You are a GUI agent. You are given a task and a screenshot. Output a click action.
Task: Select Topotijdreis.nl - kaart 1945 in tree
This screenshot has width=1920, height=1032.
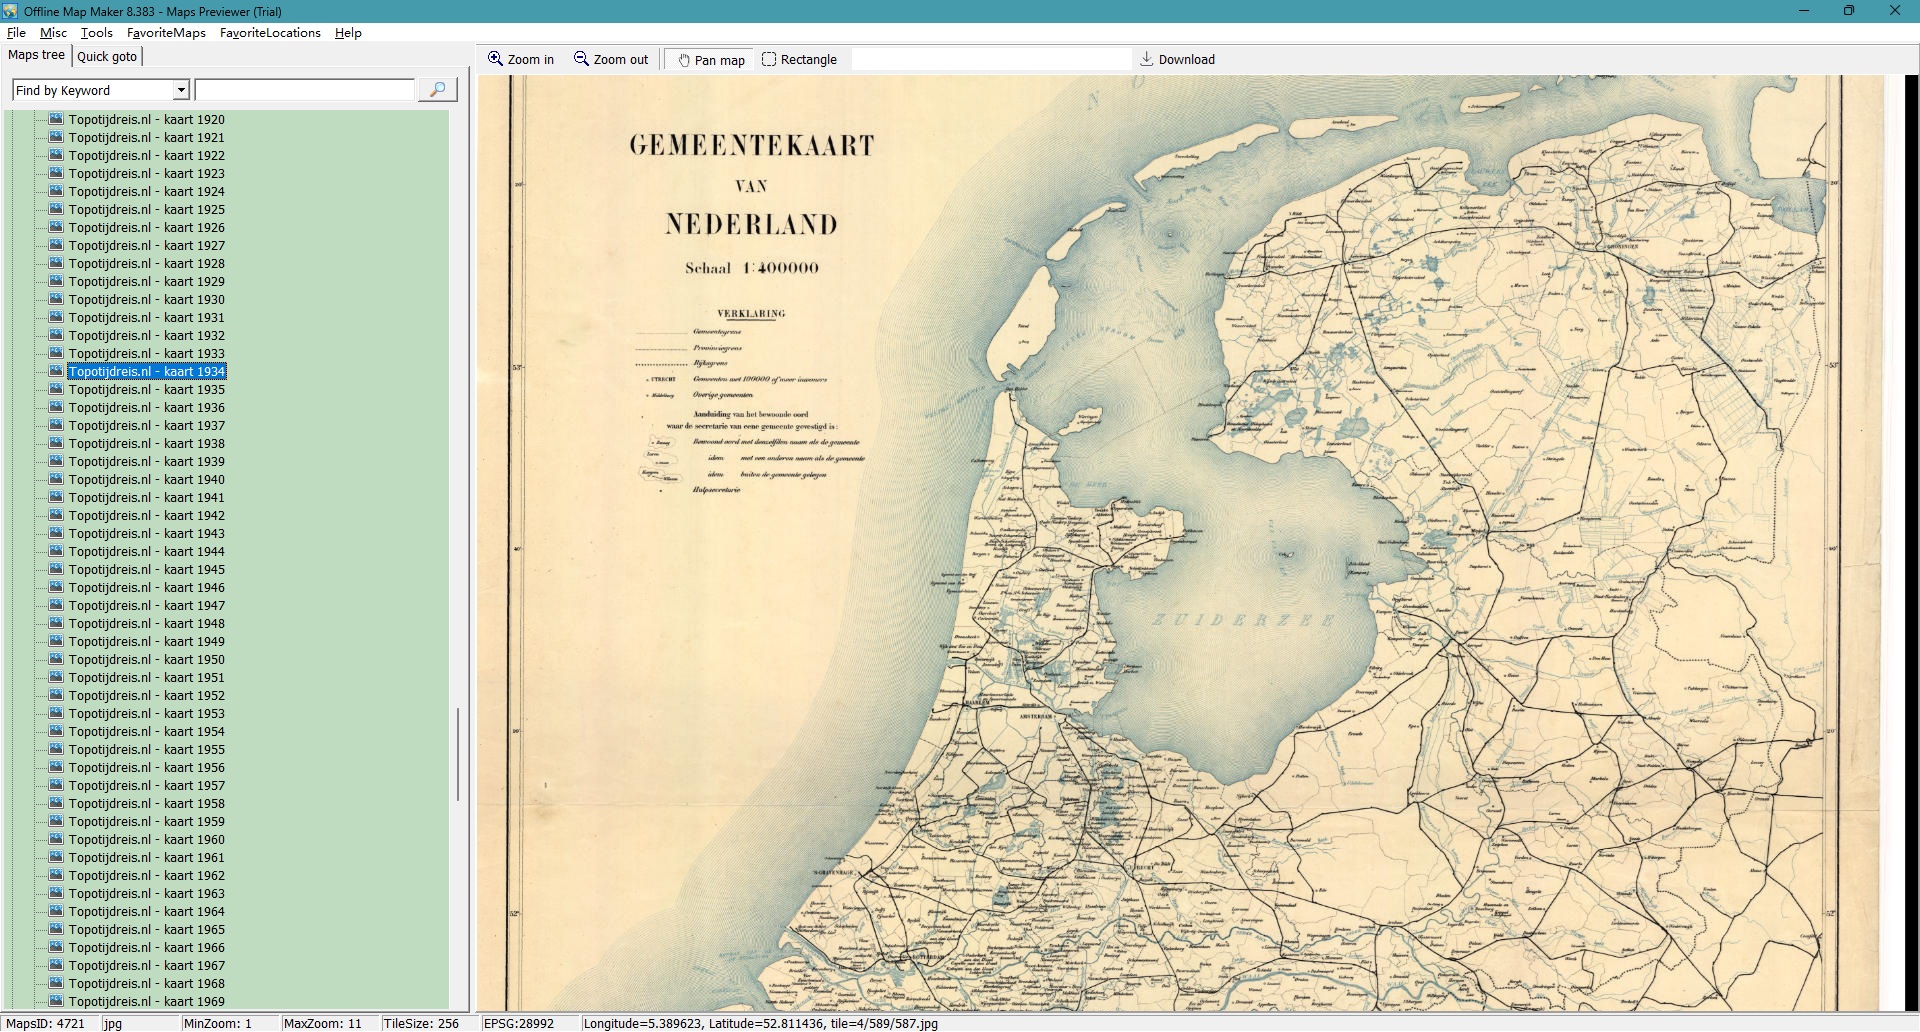click(146, 570)
